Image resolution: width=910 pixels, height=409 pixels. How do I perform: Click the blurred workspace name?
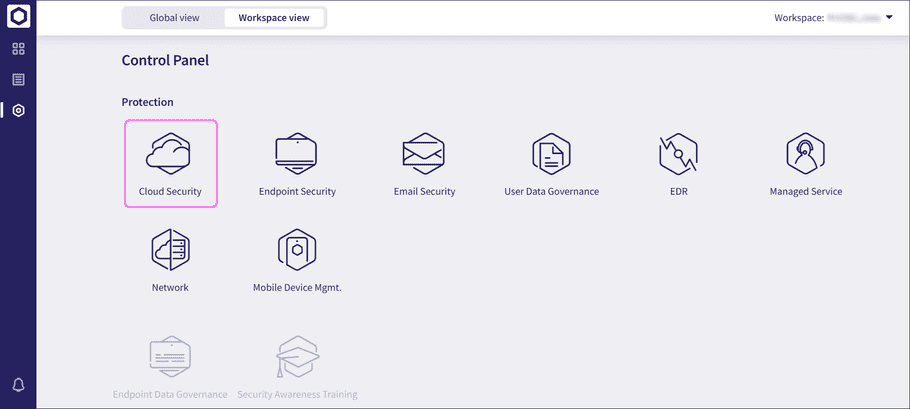click(853, 18)
